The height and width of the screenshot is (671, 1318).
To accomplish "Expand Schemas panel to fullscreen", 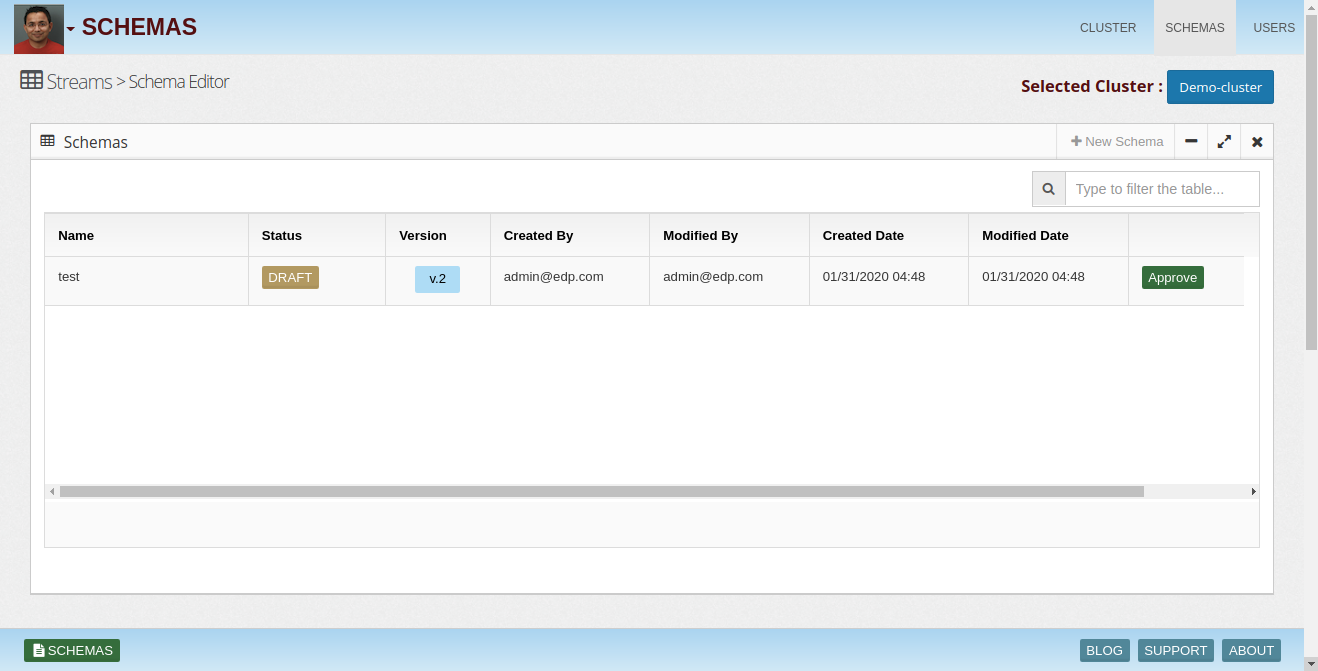I will click(1224, 141).
